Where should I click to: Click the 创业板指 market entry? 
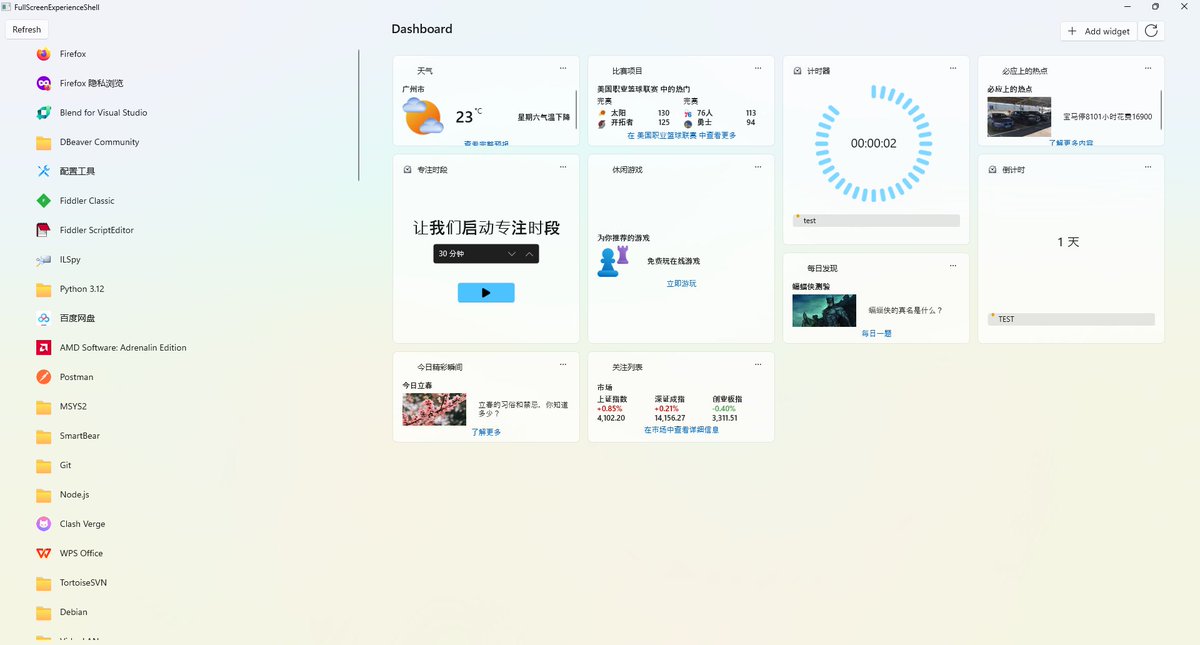[725, 408]
